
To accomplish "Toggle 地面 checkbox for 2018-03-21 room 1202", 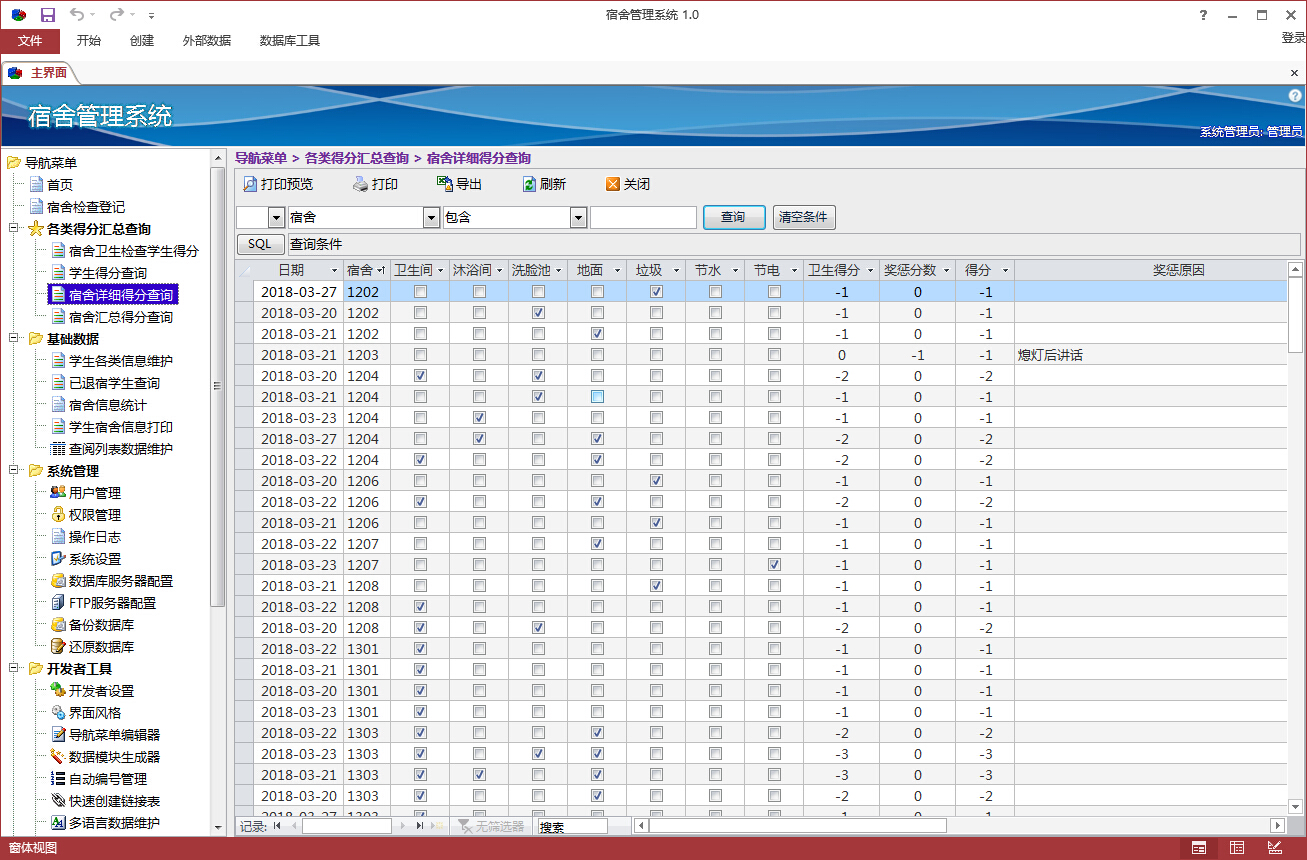I will pos(597,334).
